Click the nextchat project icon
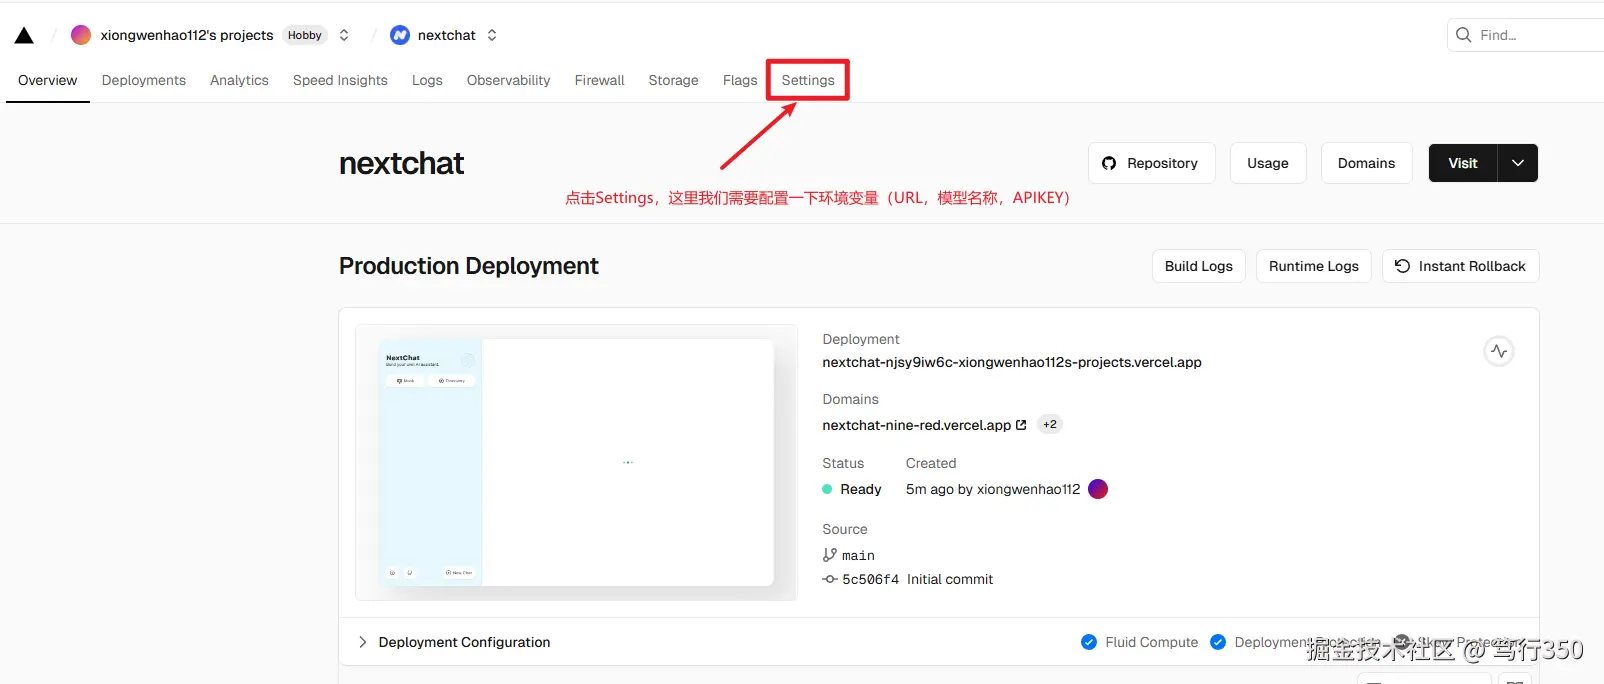 (x=400, y=35)
